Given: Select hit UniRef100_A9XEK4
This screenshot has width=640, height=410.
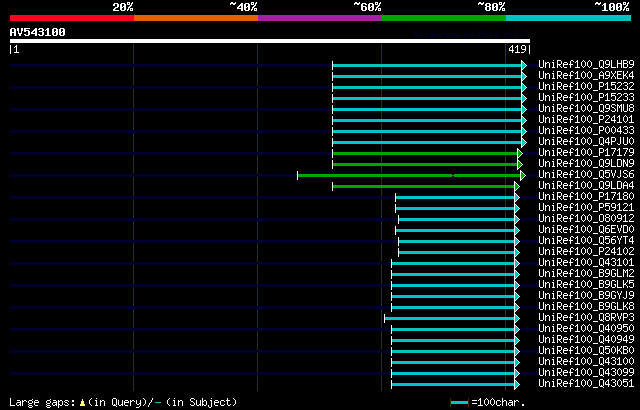Looking at the screenshot, I should tap(586, 75).
